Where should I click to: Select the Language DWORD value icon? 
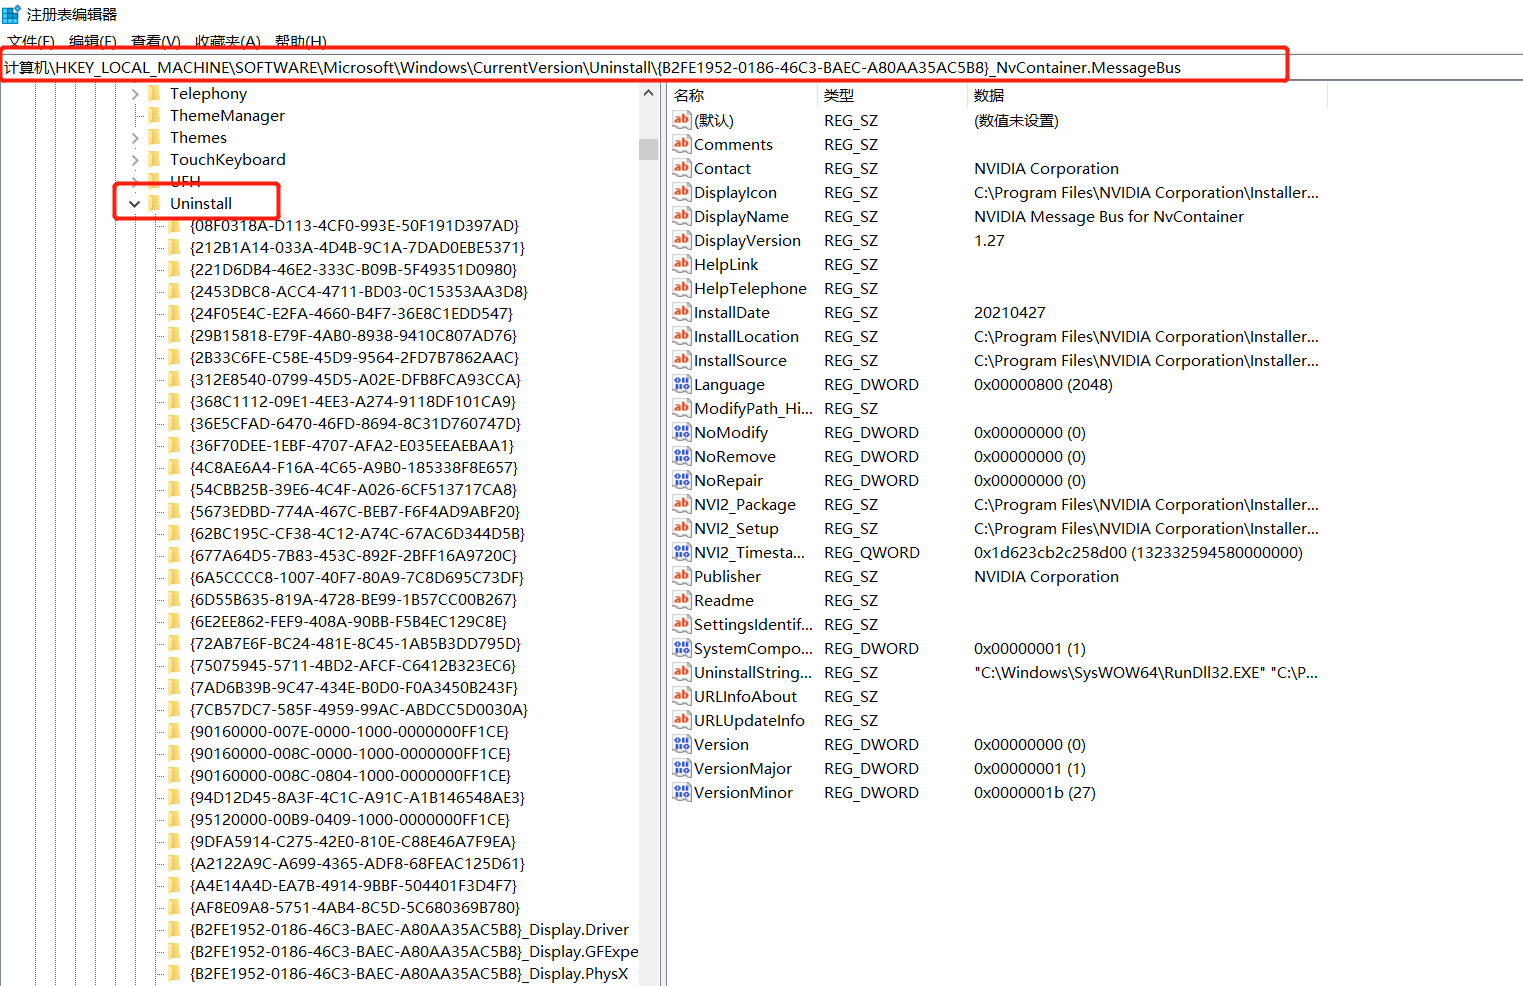click(682, 384)
